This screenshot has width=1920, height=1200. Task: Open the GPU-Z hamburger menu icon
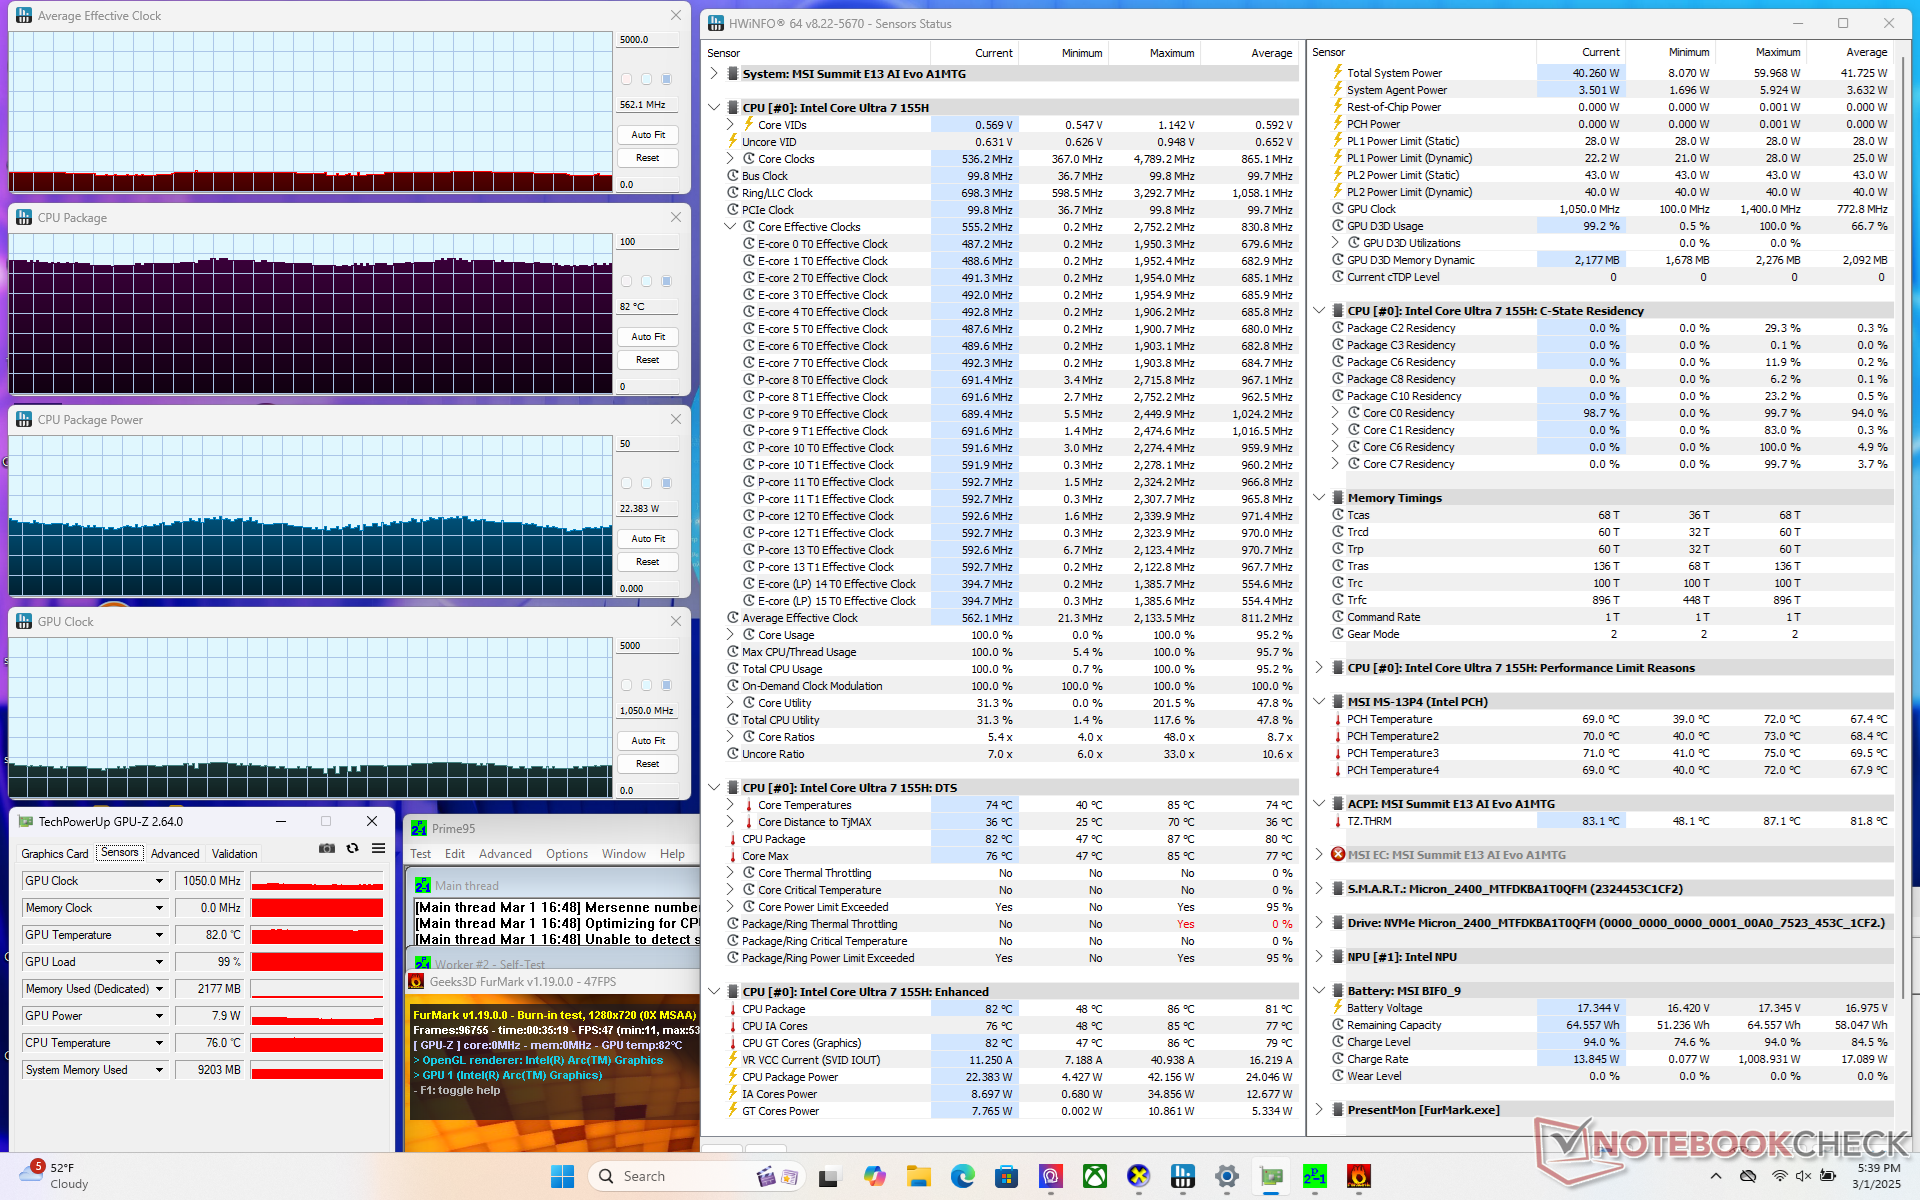(x=378, y=848)
